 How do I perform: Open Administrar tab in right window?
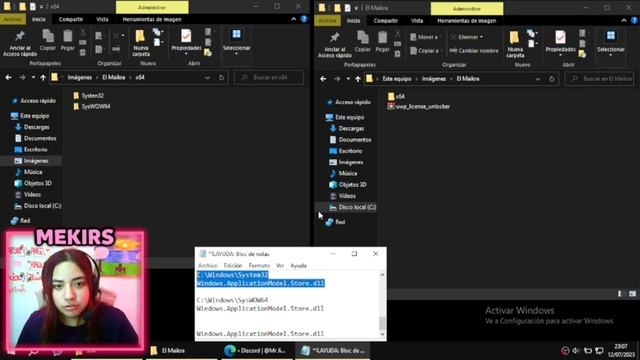pos(467,8)
